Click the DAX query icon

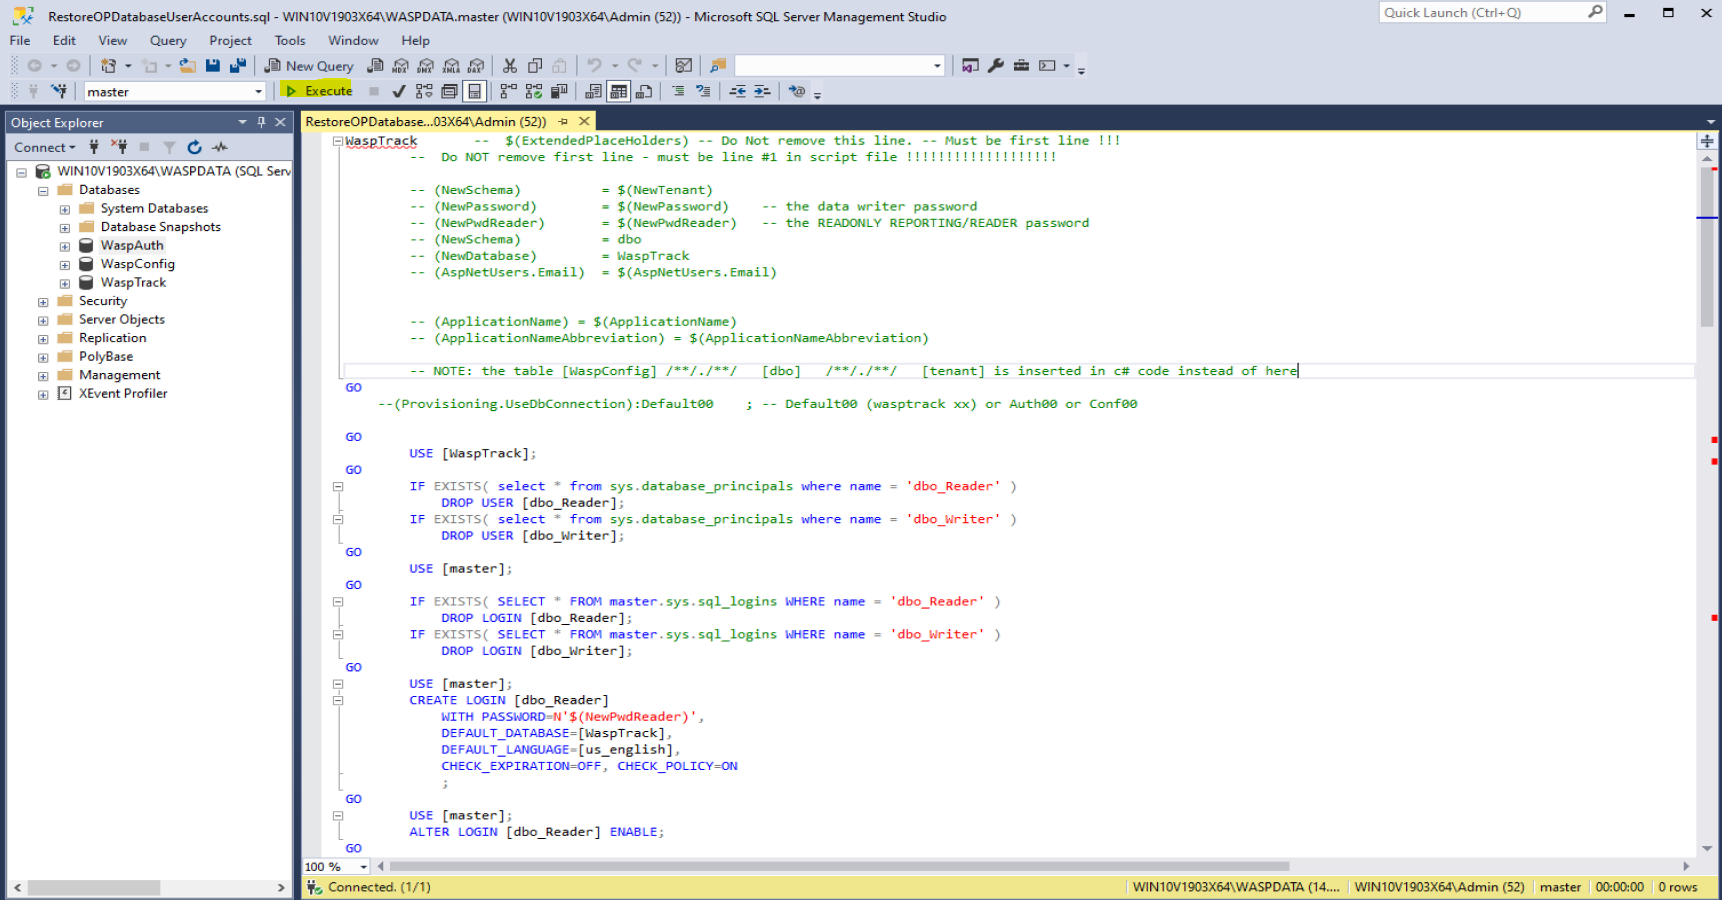(476, 66)
